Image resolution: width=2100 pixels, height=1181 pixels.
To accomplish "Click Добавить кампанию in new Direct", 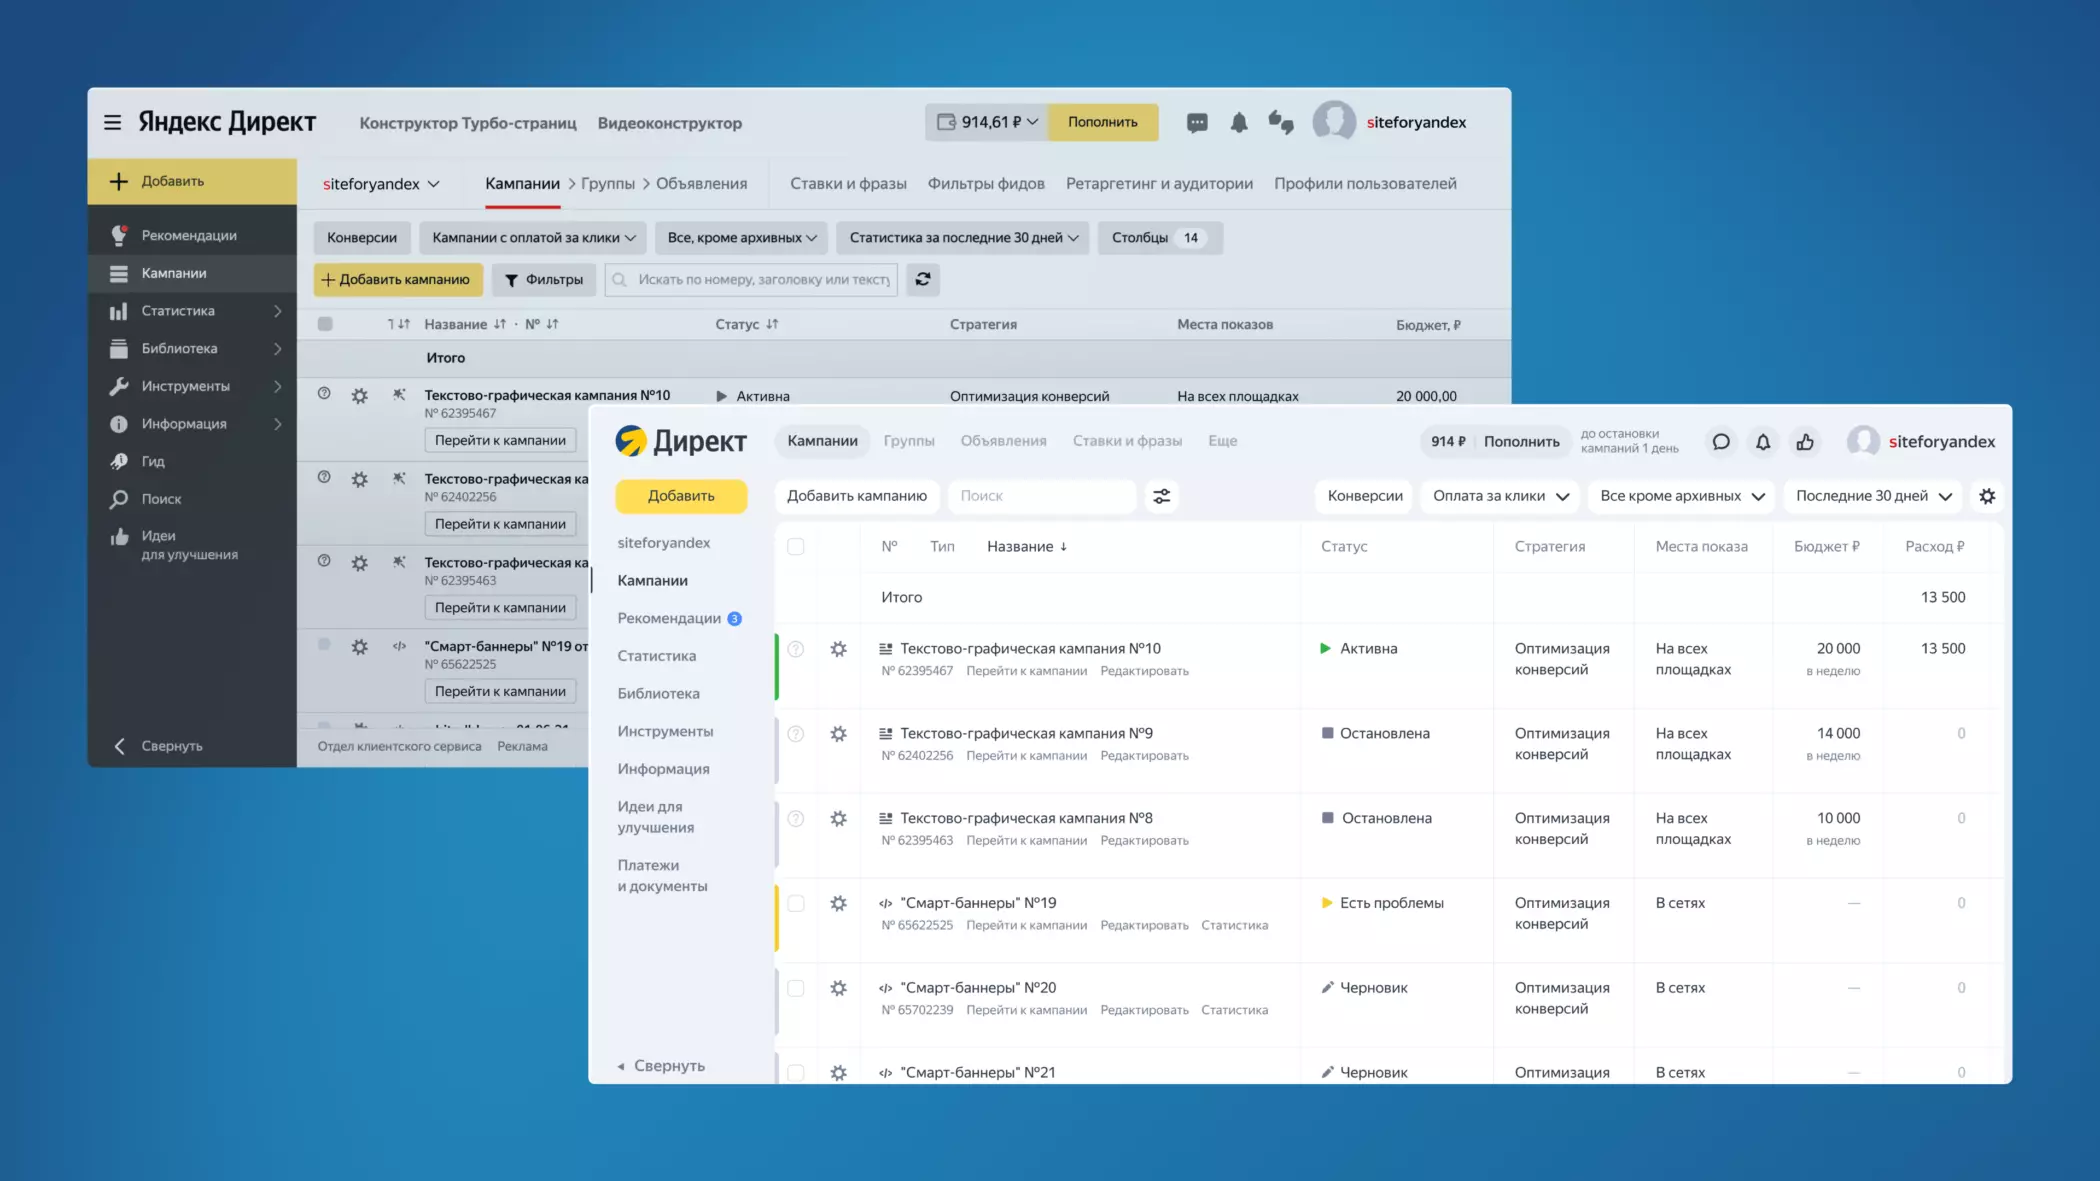I will [857, 496].
